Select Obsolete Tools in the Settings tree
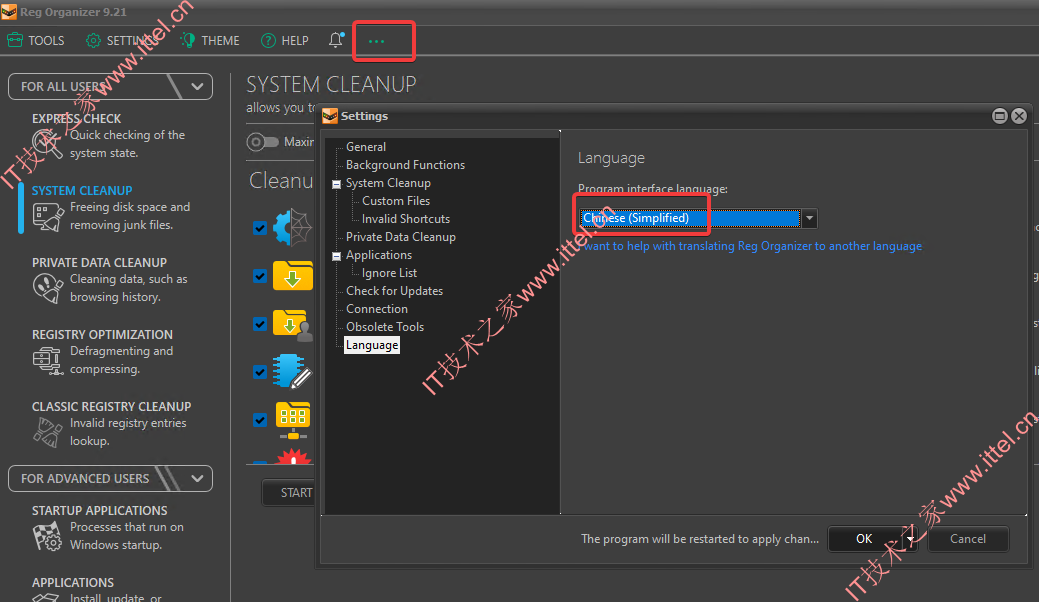Image resolution: width=1039 pixels, height=602 pixels. point(385,326)
